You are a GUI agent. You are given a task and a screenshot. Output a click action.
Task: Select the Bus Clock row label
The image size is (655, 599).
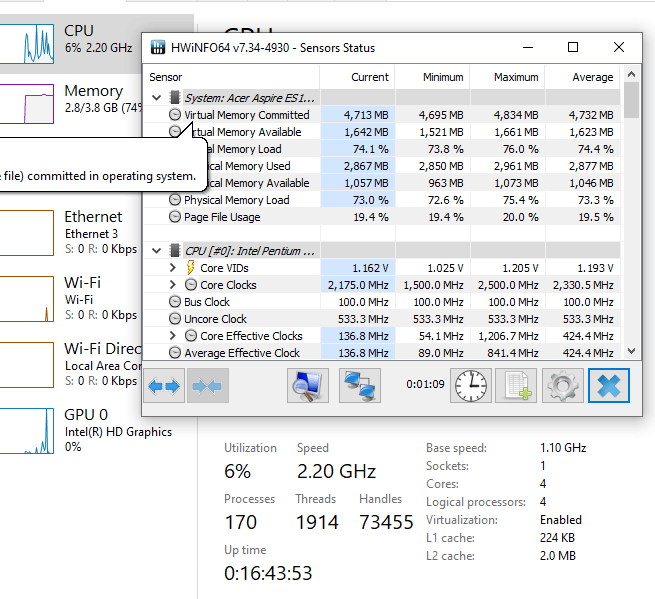pyautogui.click(x=207, y=302)
